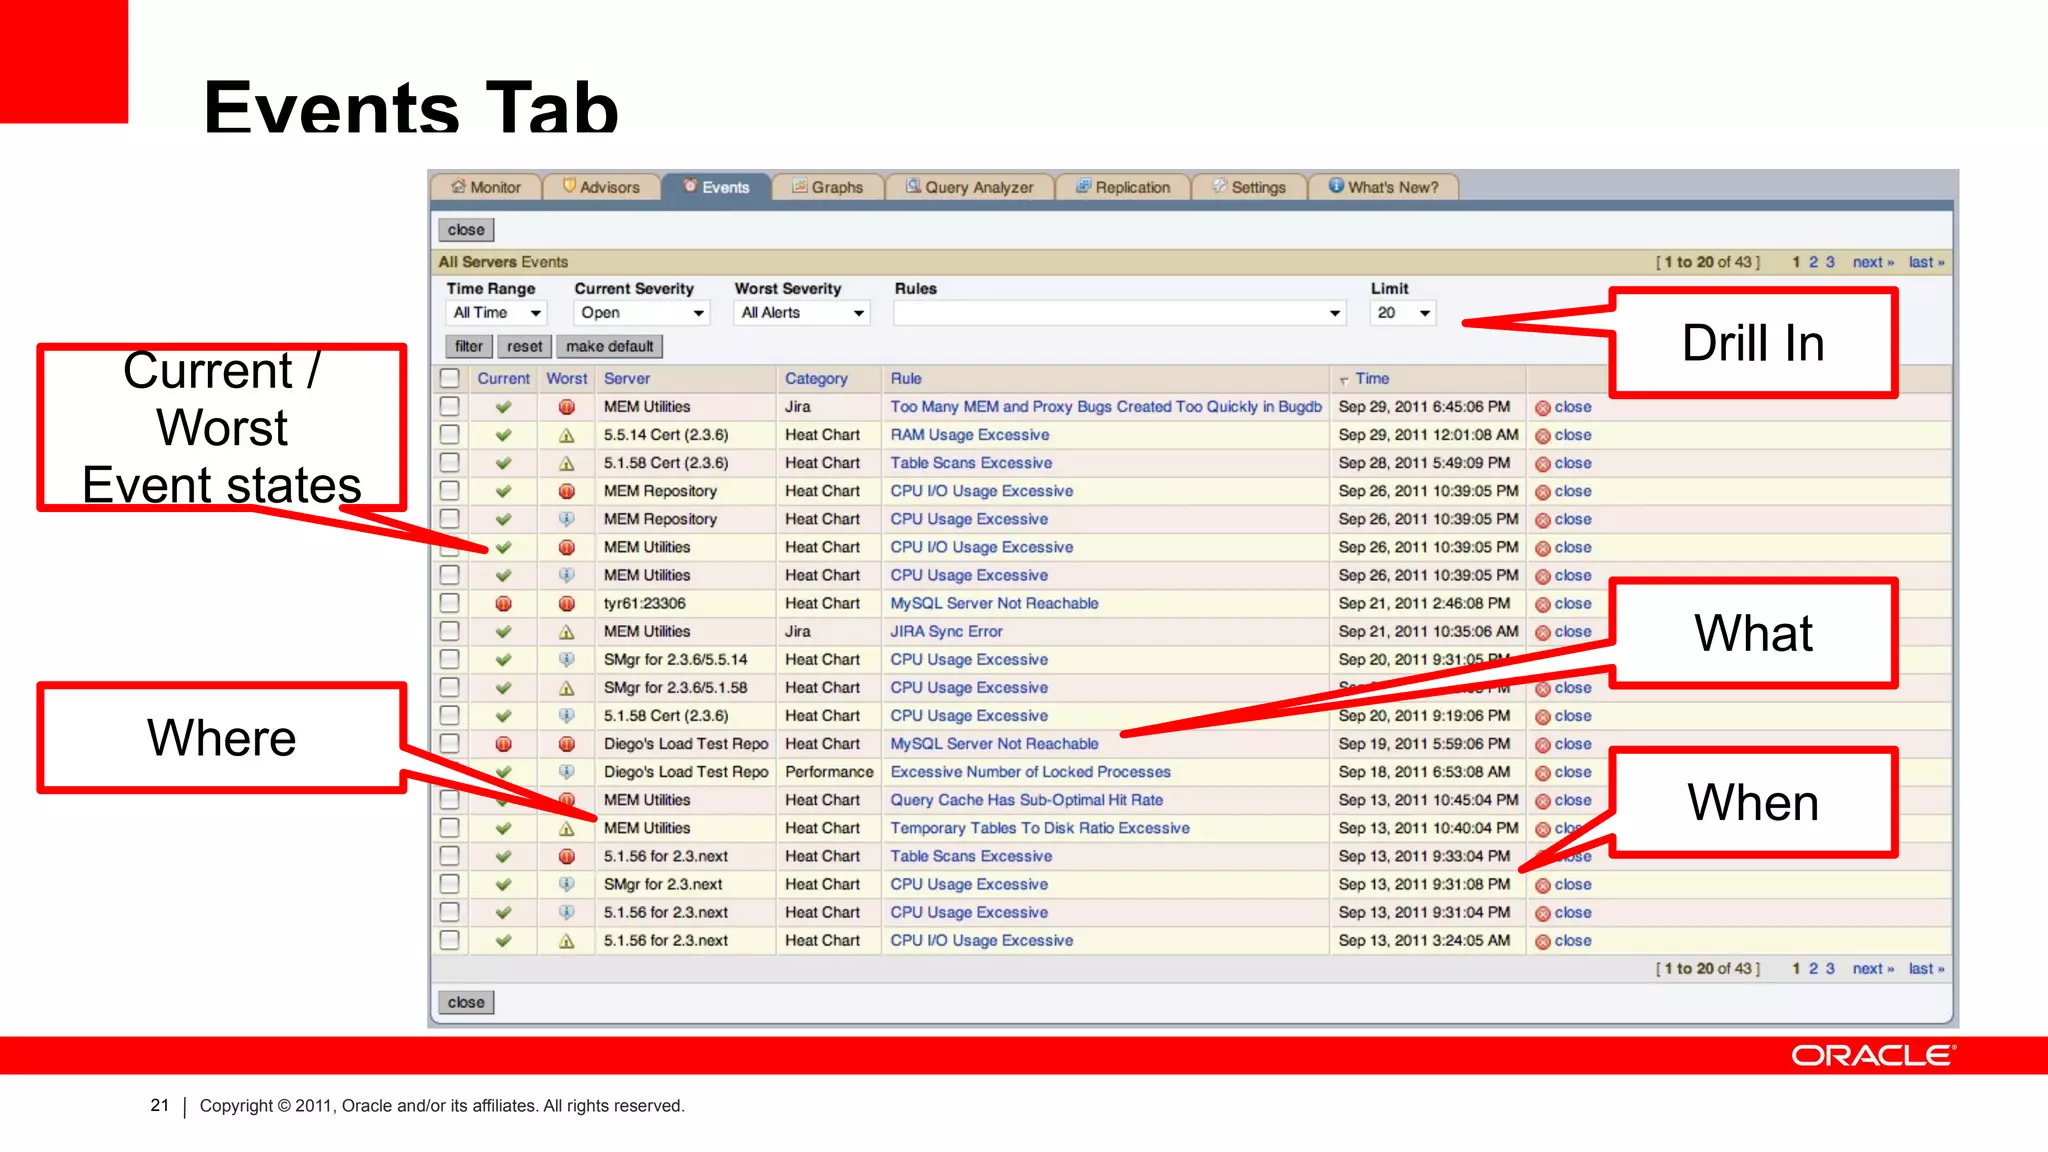The image size is (2048, 1152).
Task: Click the top close button
Action: click(466, 230)
